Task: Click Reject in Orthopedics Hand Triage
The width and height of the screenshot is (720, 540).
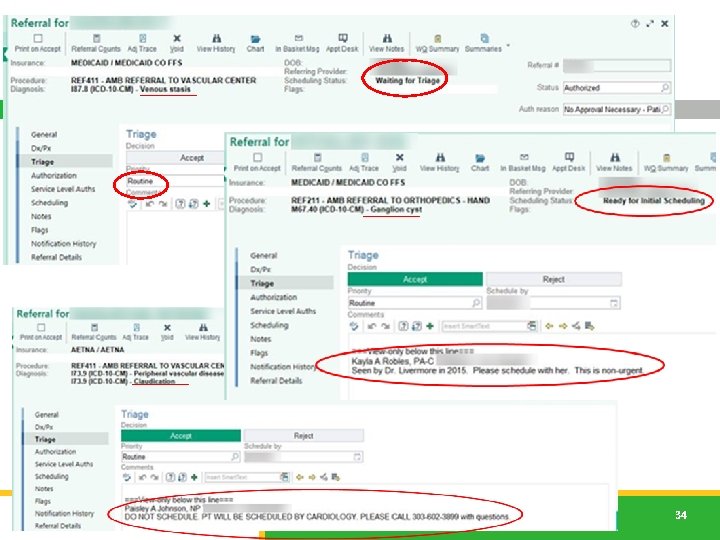Action: tap(553, 279)
